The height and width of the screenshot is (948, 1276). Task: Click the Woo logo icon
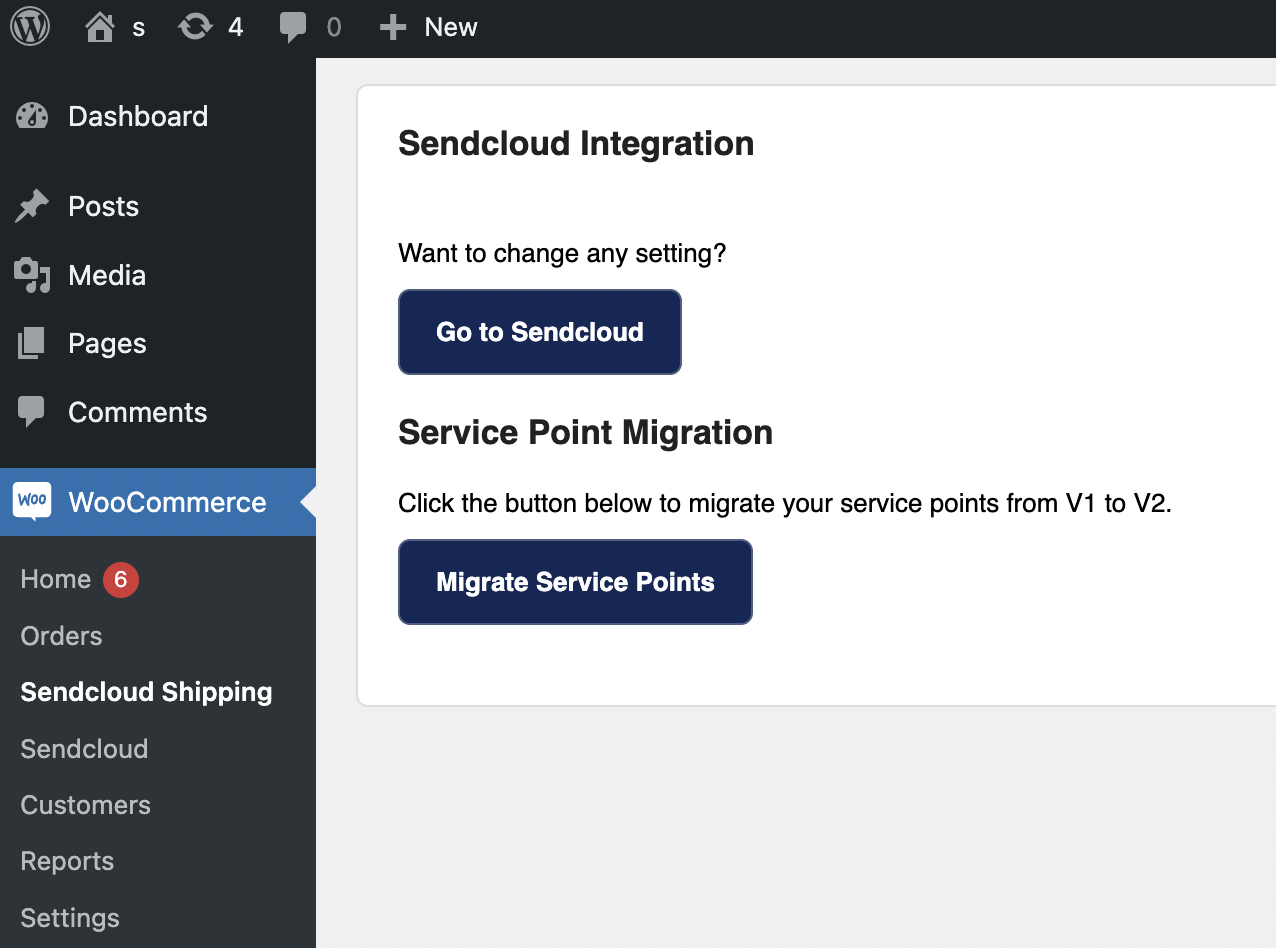pos(32,501)
